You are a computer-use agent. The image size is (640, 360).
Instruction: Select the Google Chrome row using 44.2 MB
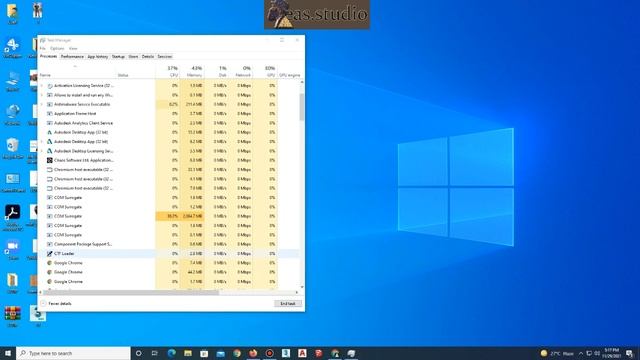pyautogui.click(x=169, y=272)
